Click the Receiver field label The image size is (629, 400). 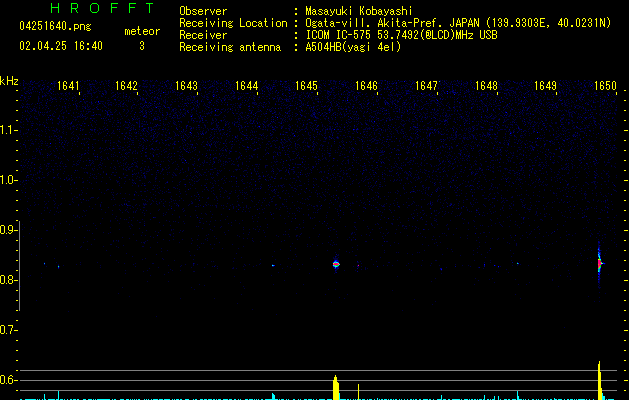tap(203, 35)
